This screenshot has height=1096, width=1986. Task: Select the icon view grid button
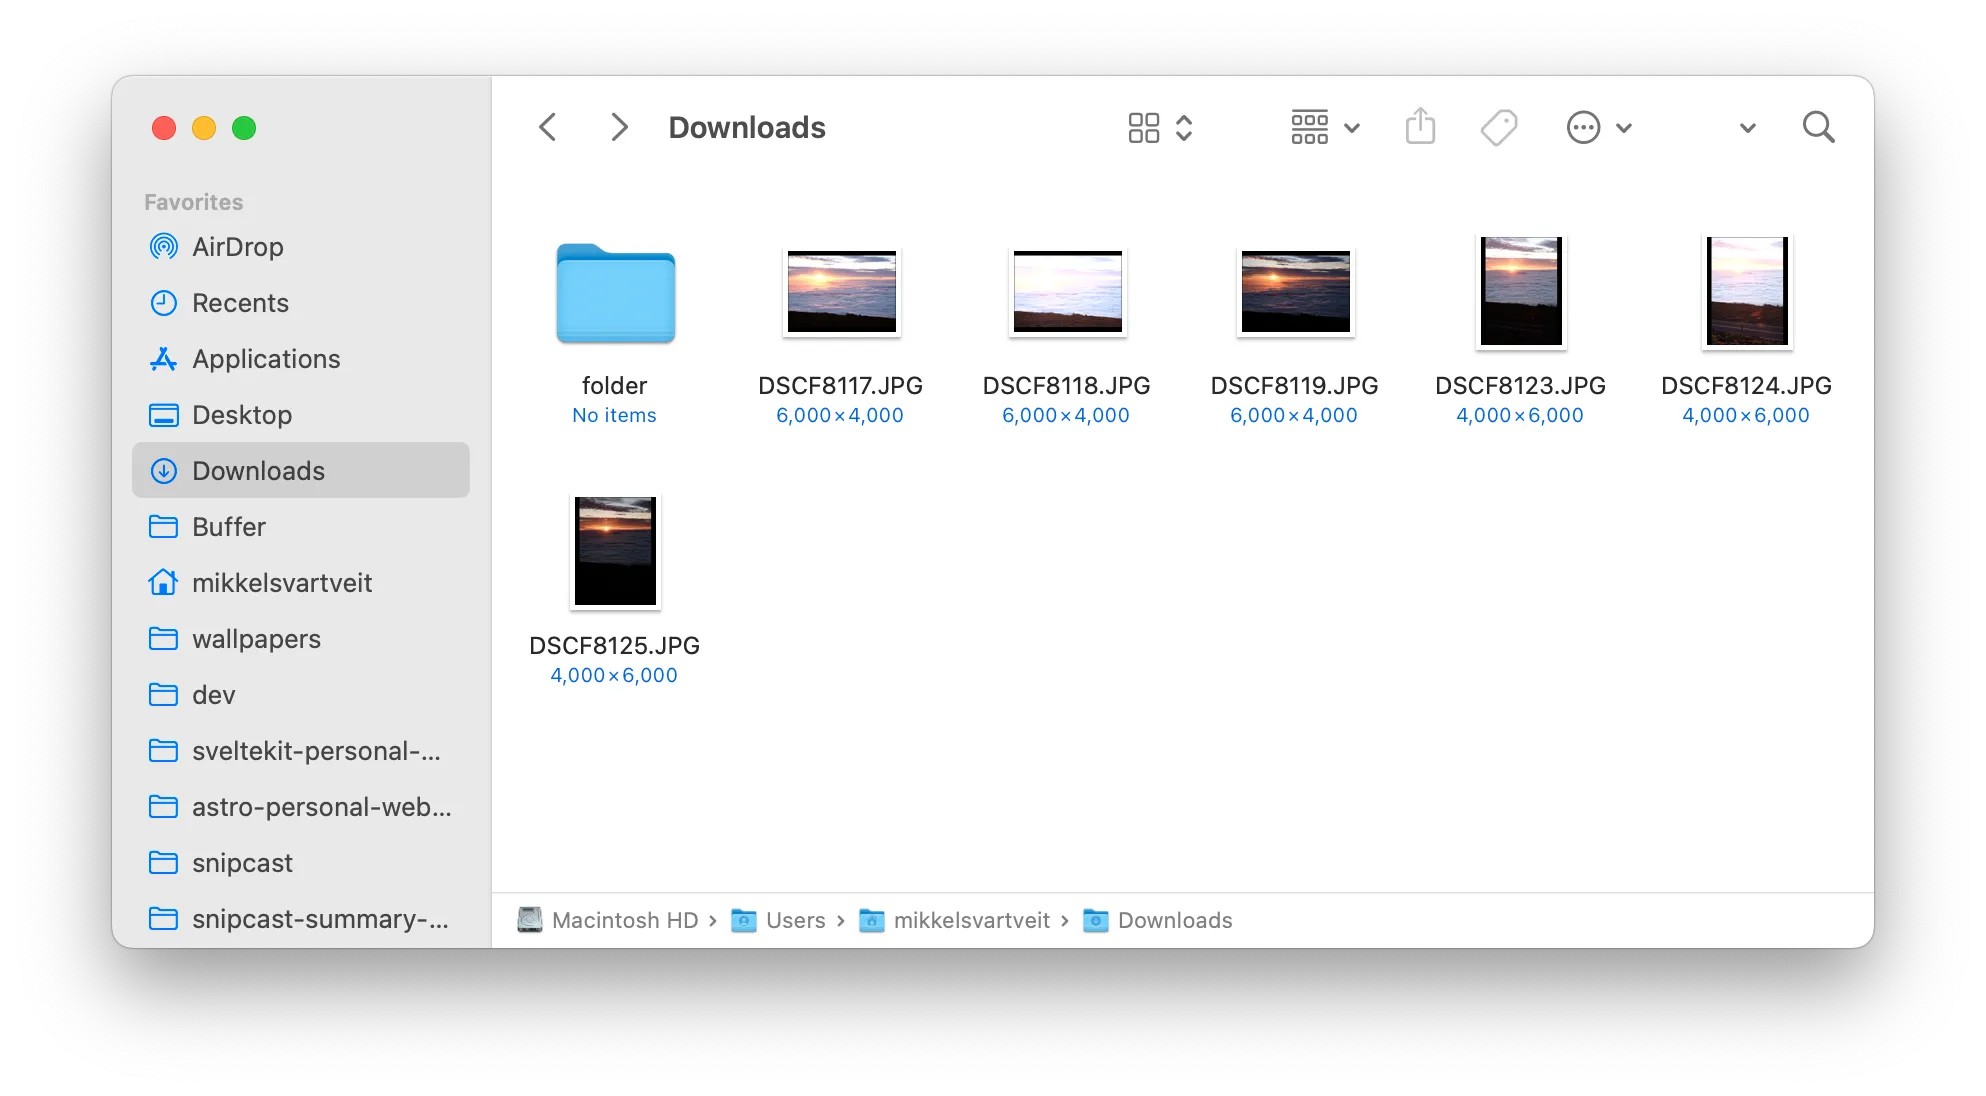(x=1144, y=127)
